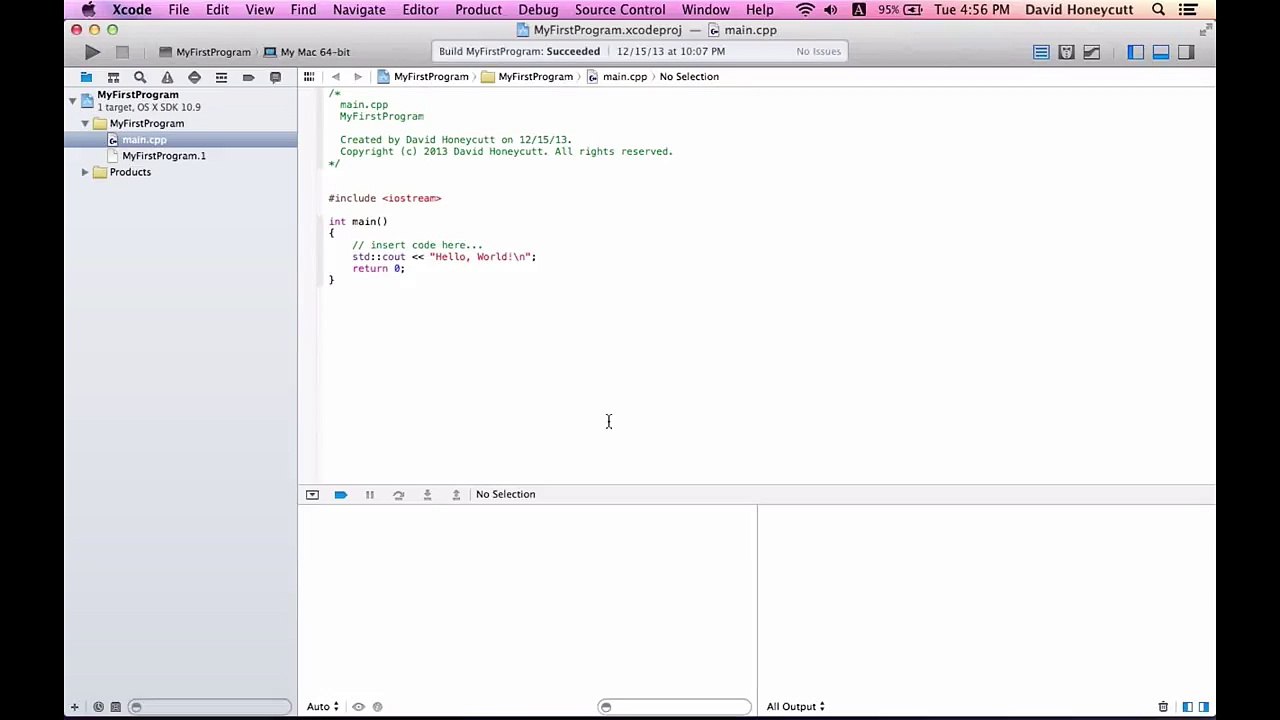Show recently edited files via the clock filter

tap(98, 707)
